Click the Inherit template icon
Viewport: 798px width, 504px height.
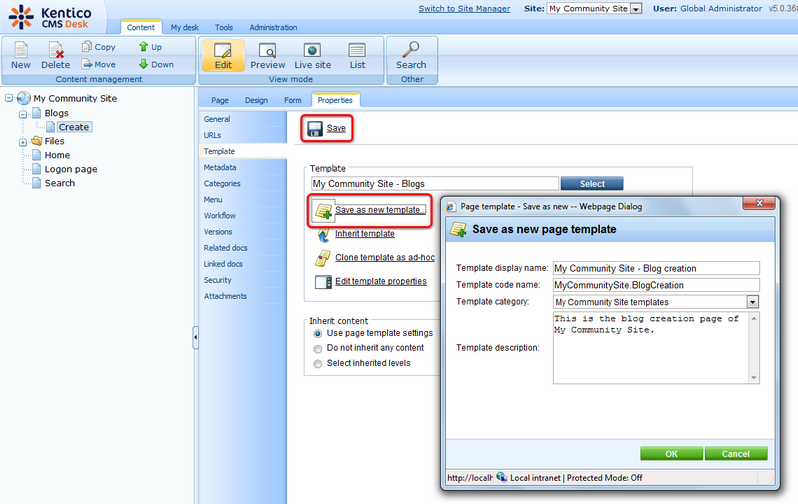[x=323, y=235]
